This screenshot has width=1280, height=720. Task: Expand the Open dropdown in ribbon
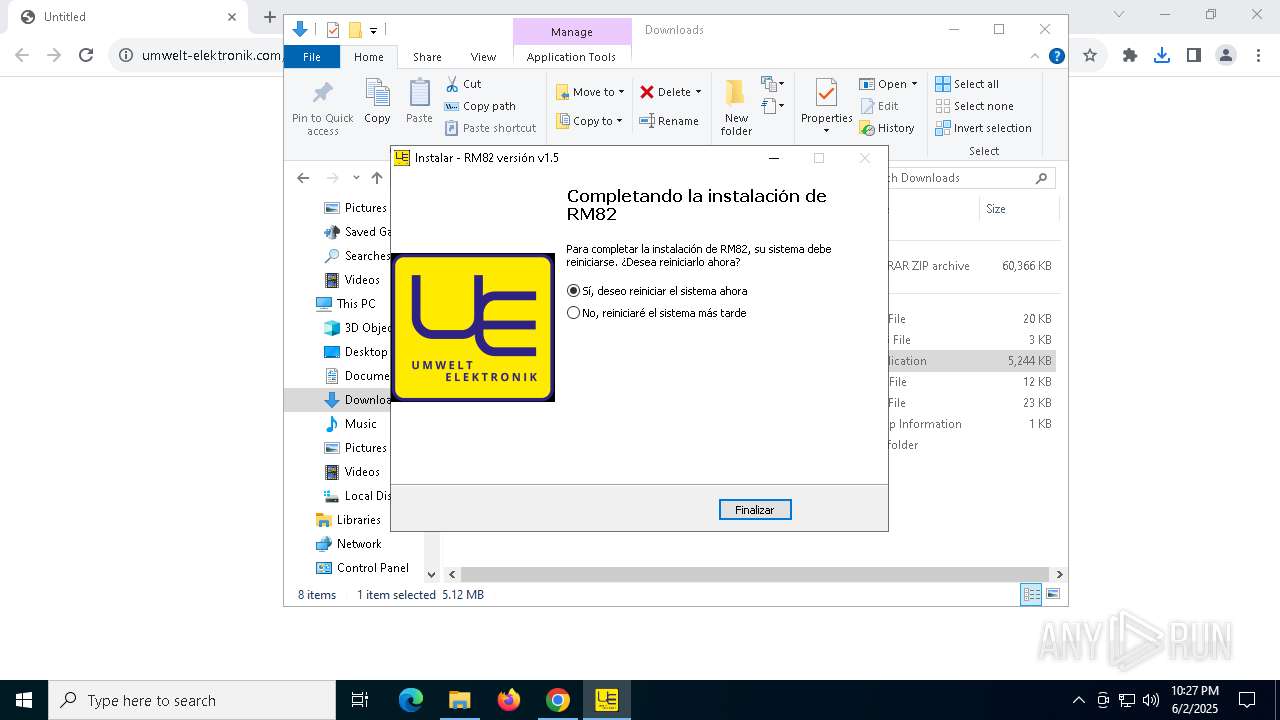(x=888, y=84)
